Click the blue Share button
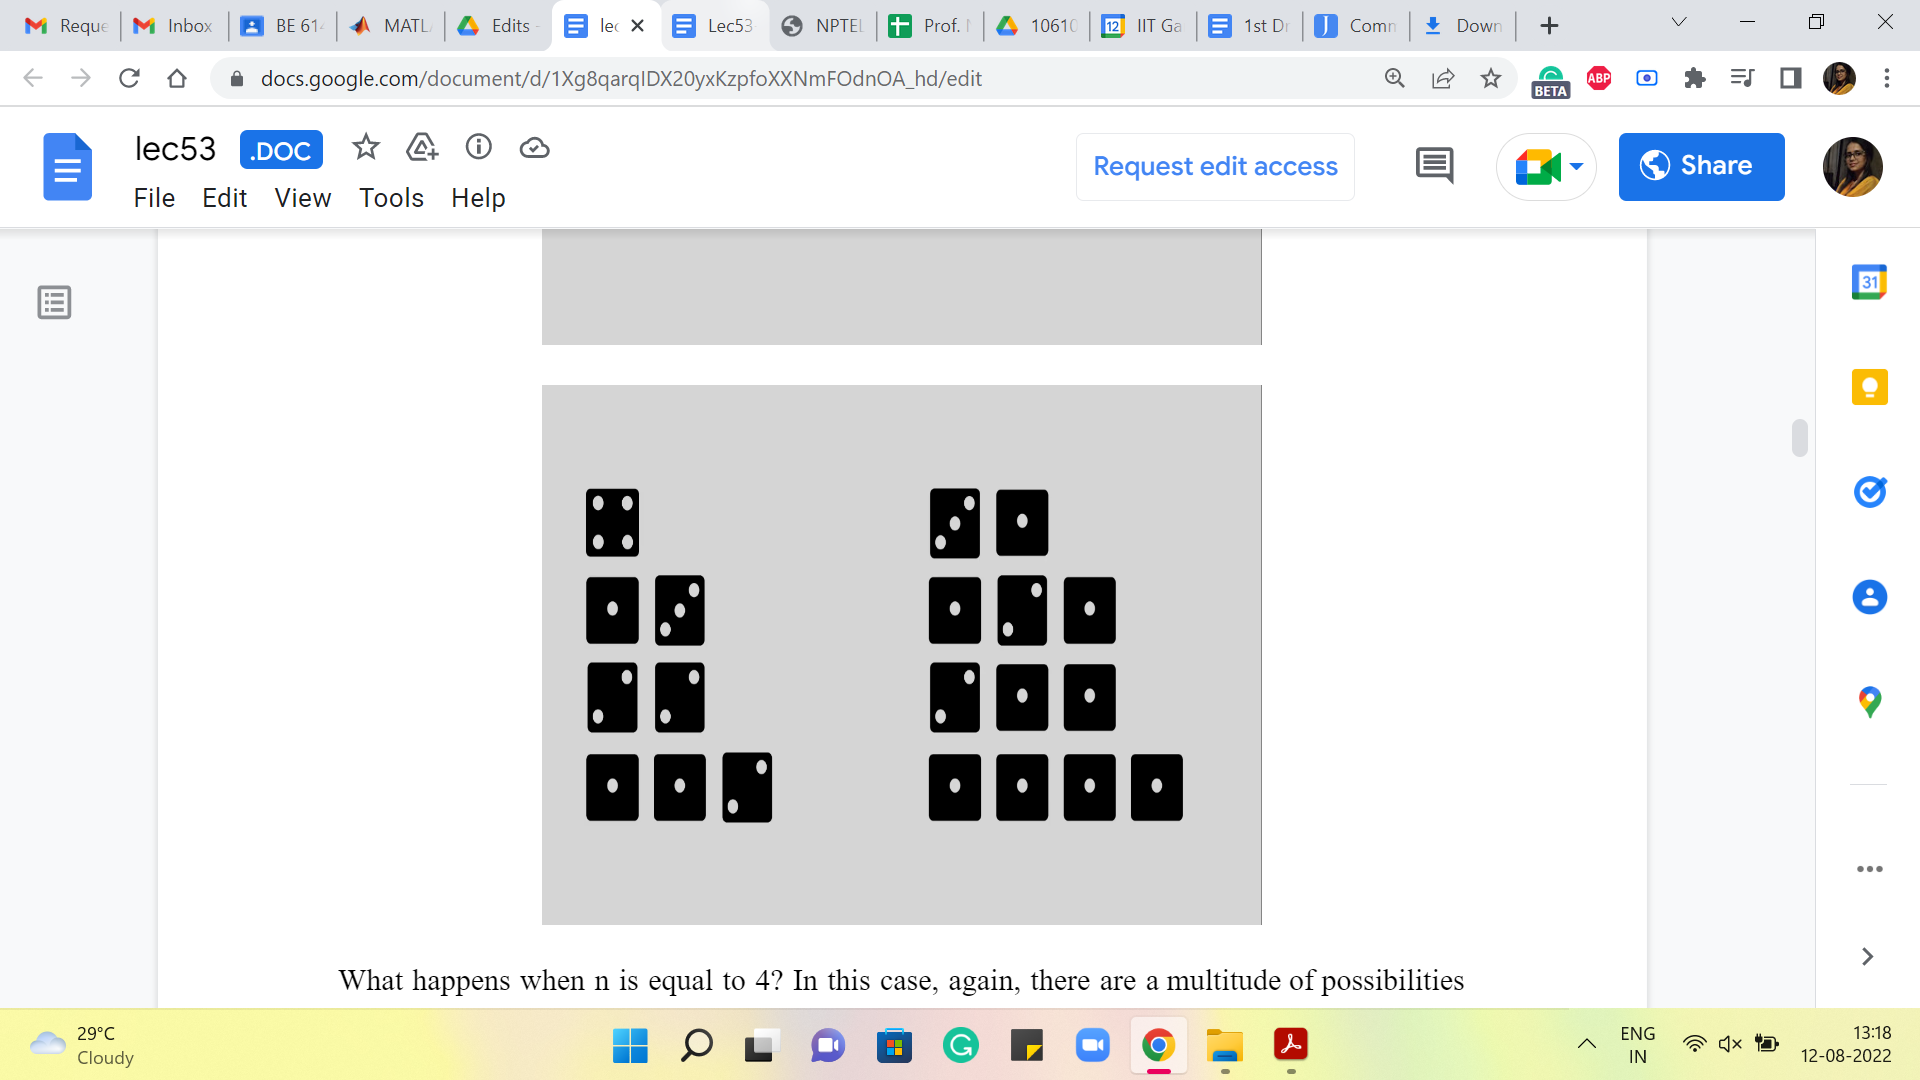Viewport: 1920px width, 1080px height. 1701,166
